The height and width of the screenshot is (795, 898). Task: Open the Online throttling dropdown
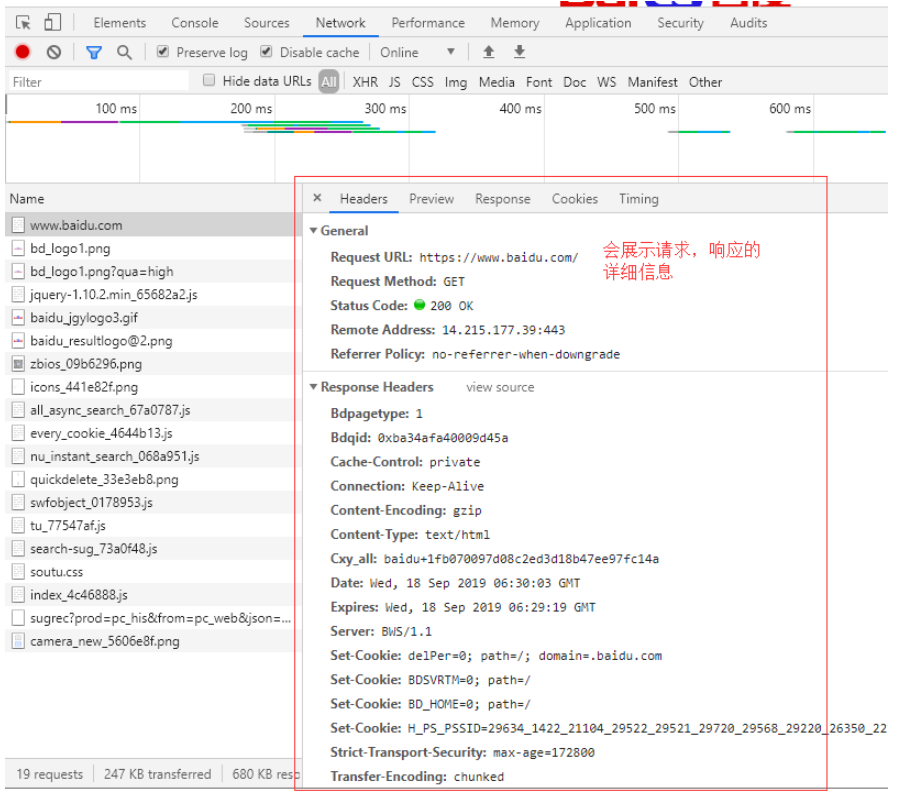418,52
